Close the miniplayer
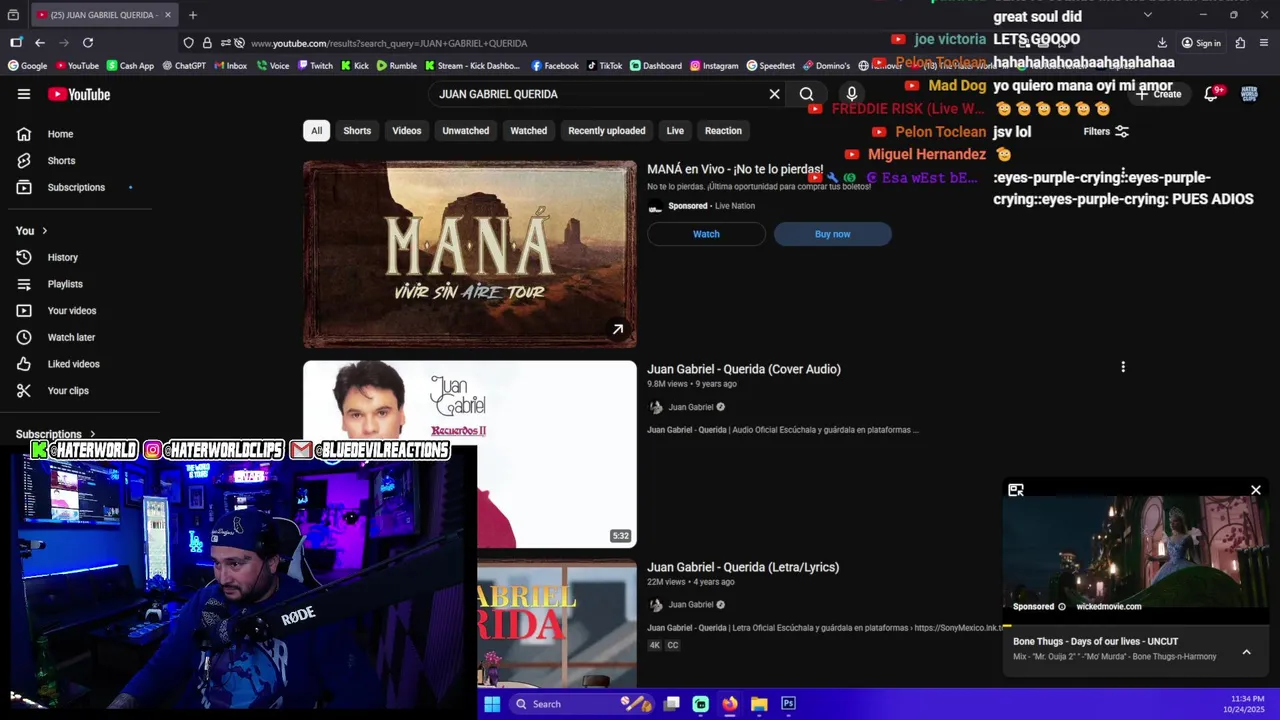 pos(1256,490)
